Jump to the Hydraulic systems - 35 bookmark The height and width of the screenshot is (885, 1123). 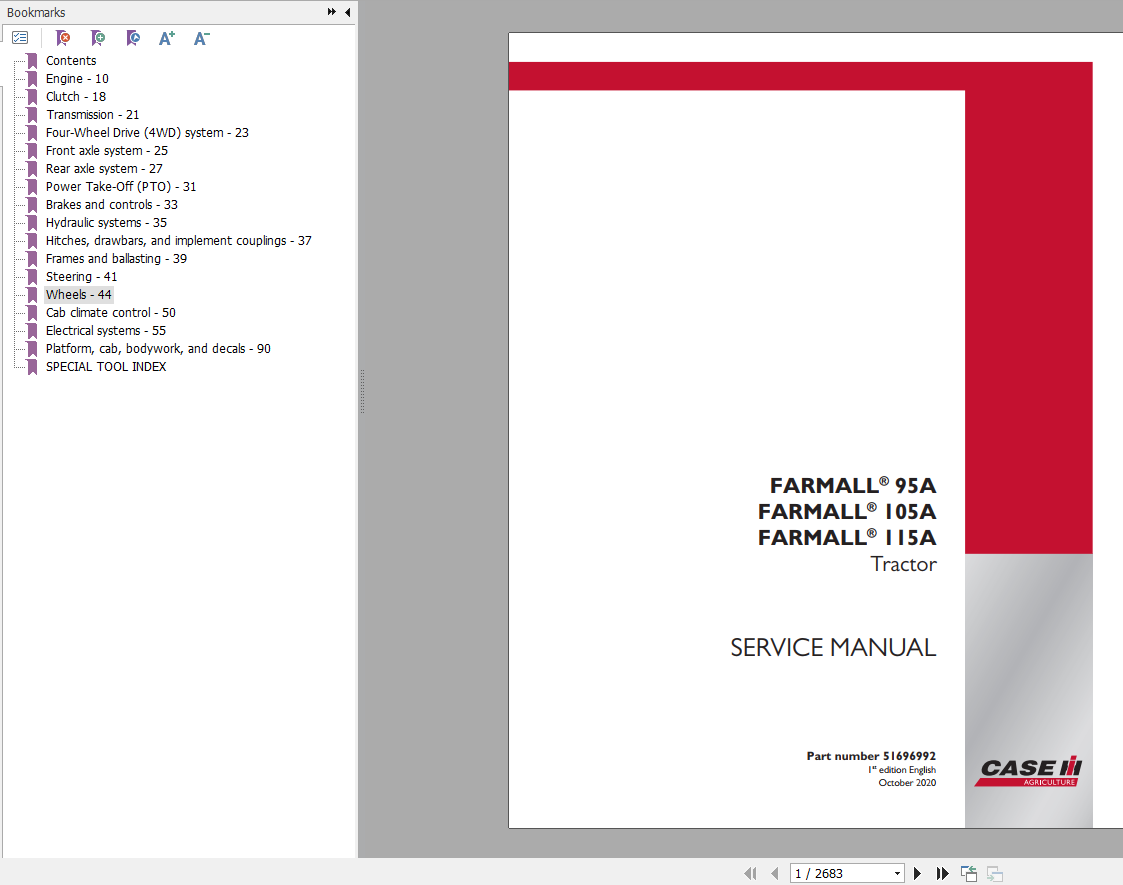coord(106,223)
